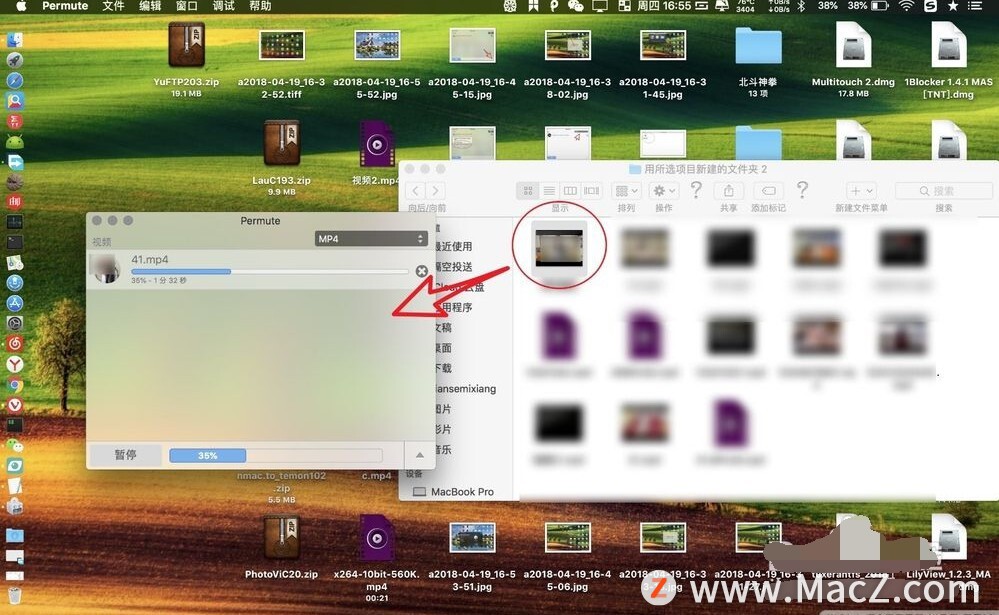Switch Finder to Cover Flow view
Image resolution: width=999 pixels, height=615 pixels.
[591, 191]
